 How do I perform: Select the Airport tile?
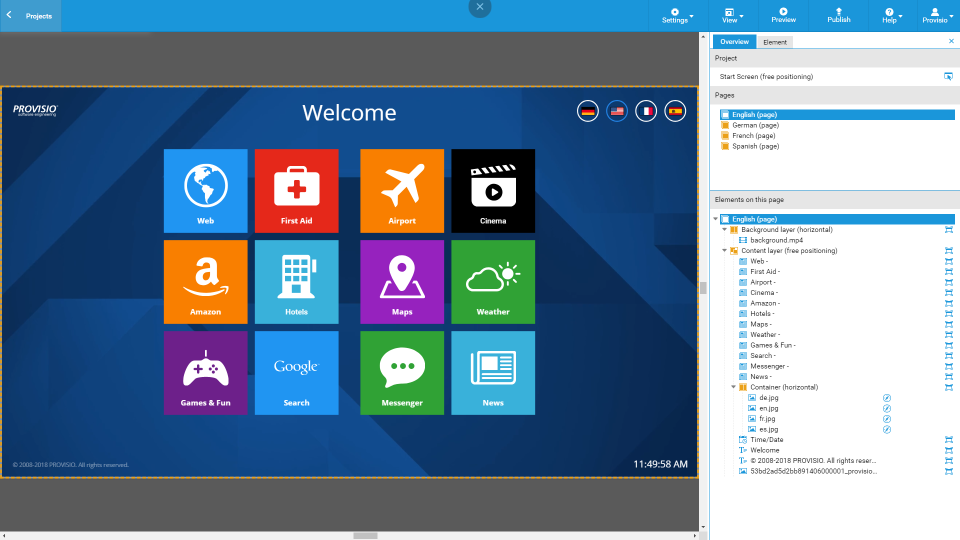tap(402, 190)
